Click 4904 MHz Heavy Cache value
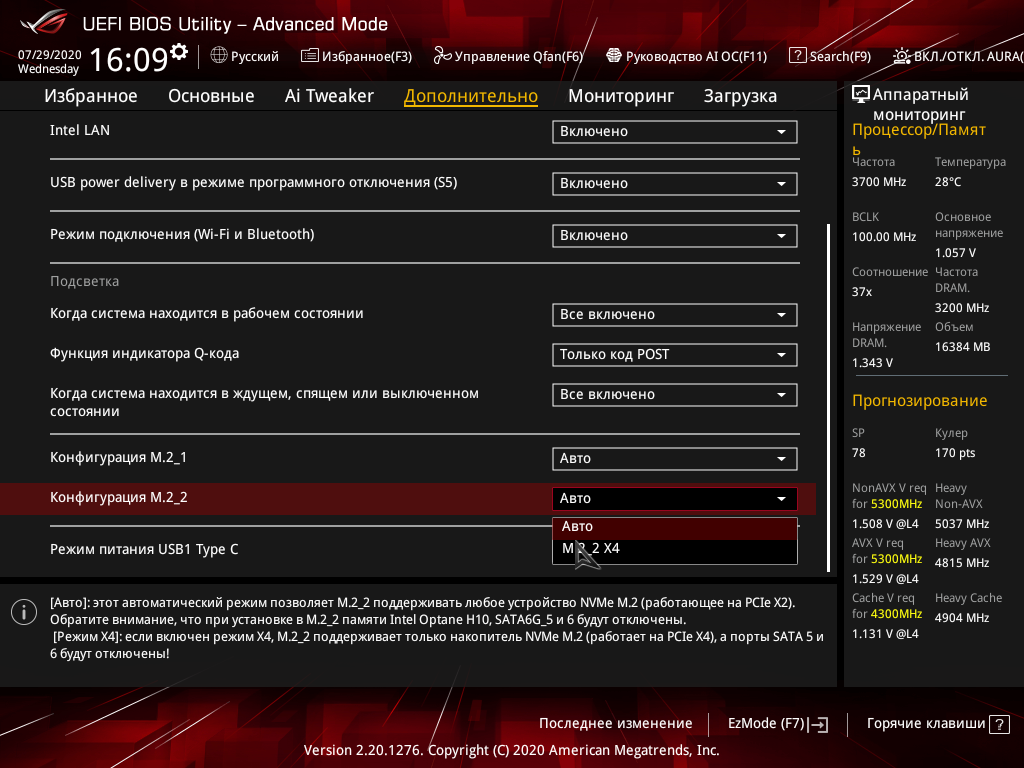Viewport: 1024px width, 768px height. pyautogui.click(x=962, y=618)
